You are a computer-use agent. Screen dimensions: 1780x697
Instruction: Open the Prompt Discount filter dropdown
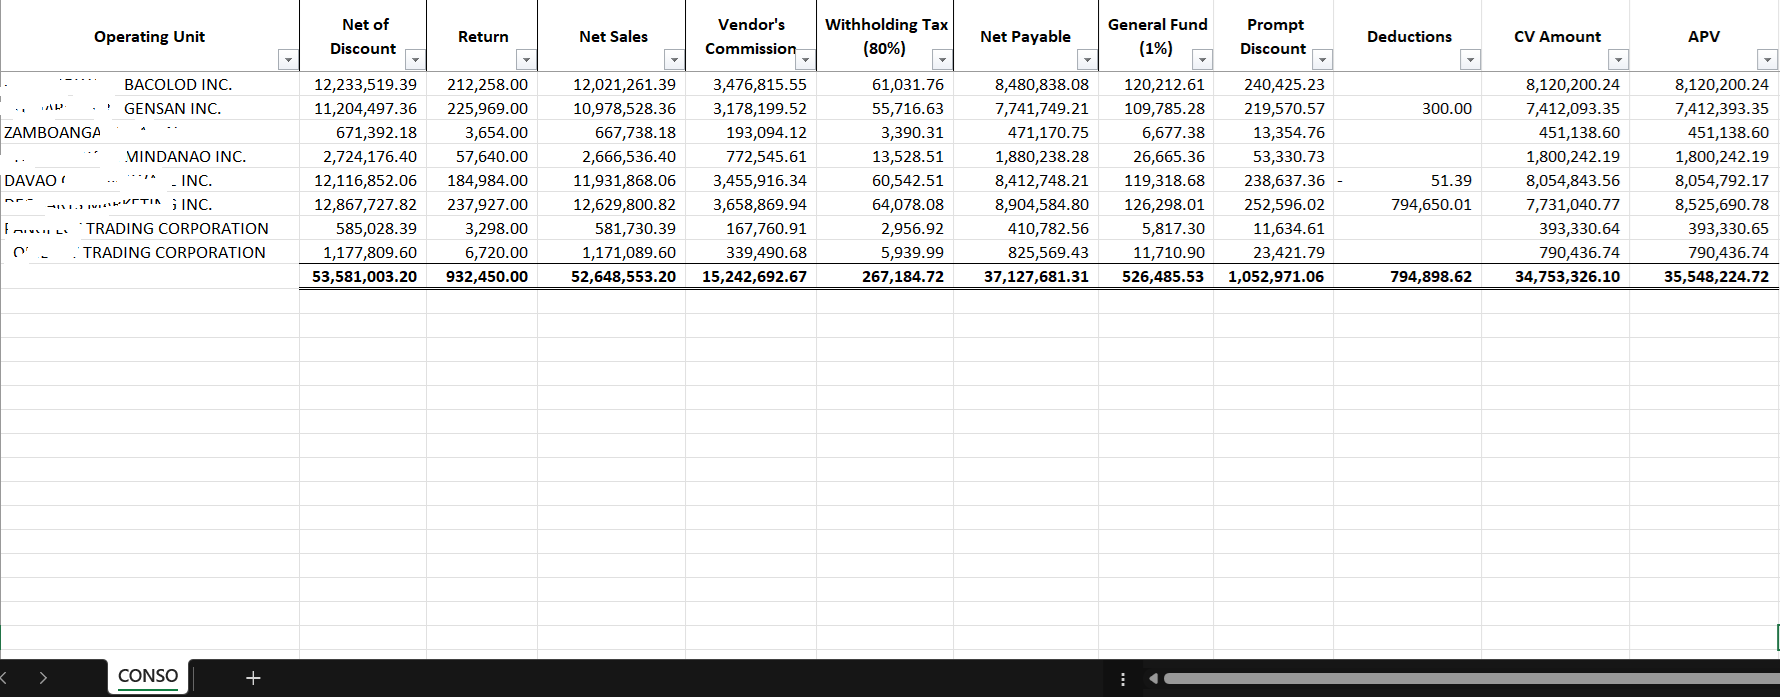pos(1322,60)
